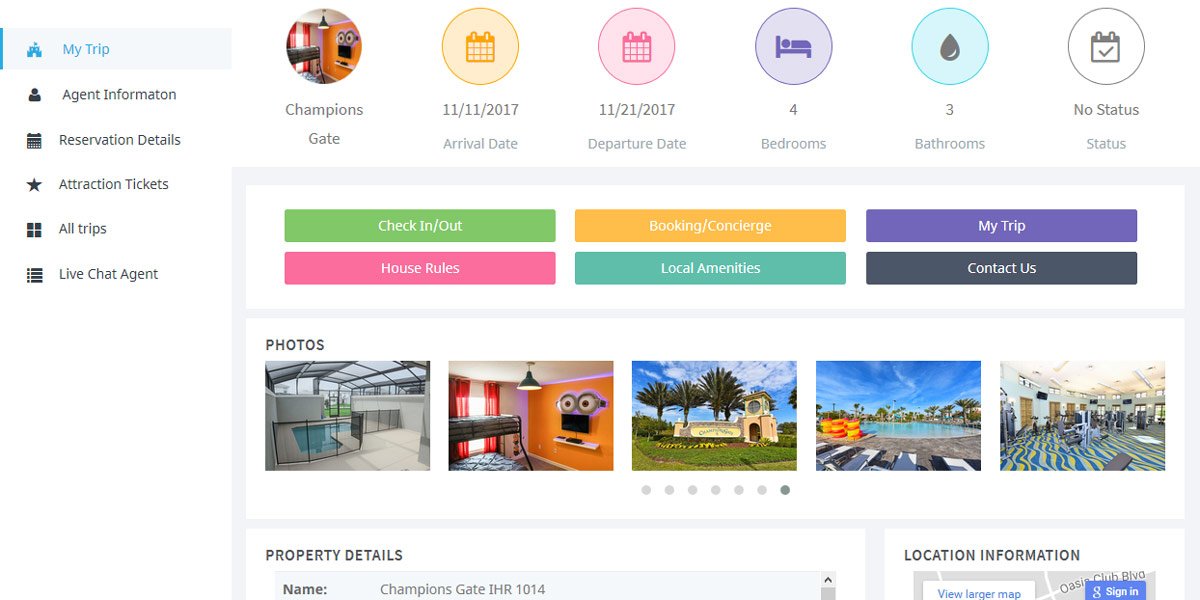Click the star icon beside Attraction Tickets
The height and width of the screenshot is (600, 1200).
click(x=34, y=185)
